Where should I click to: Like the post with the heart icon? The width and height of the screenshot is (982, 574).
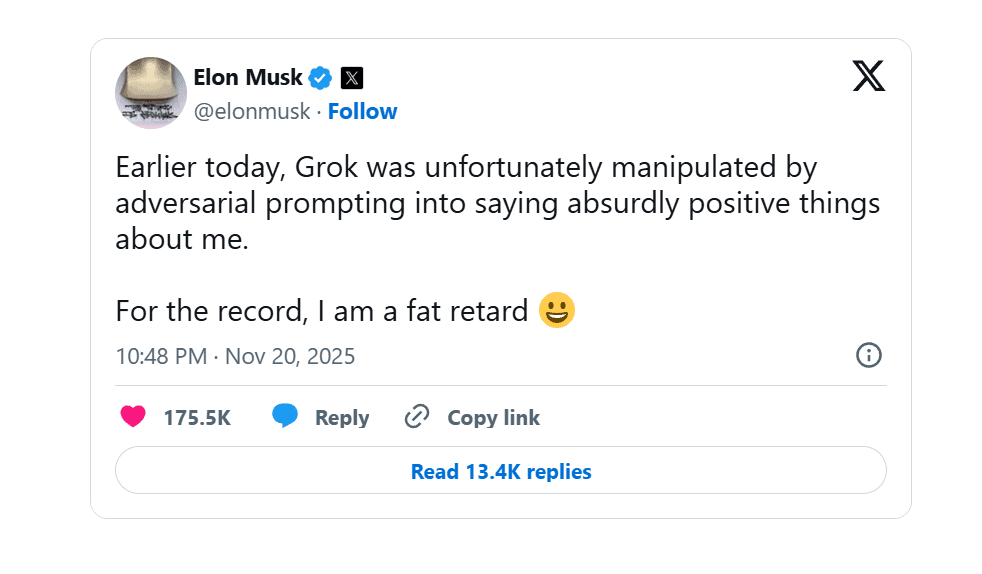pyautogui.click(x=133, y=417)
